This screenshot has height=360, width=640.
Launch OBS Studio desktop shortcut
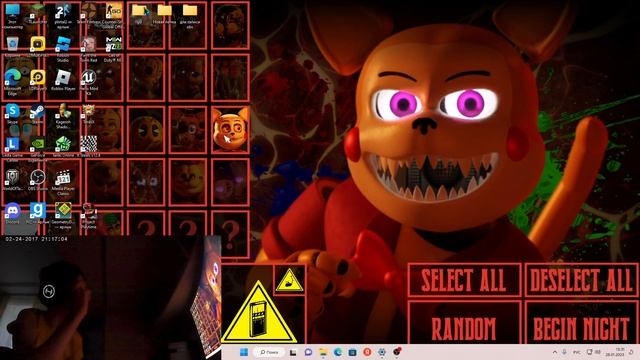[38, 180]
